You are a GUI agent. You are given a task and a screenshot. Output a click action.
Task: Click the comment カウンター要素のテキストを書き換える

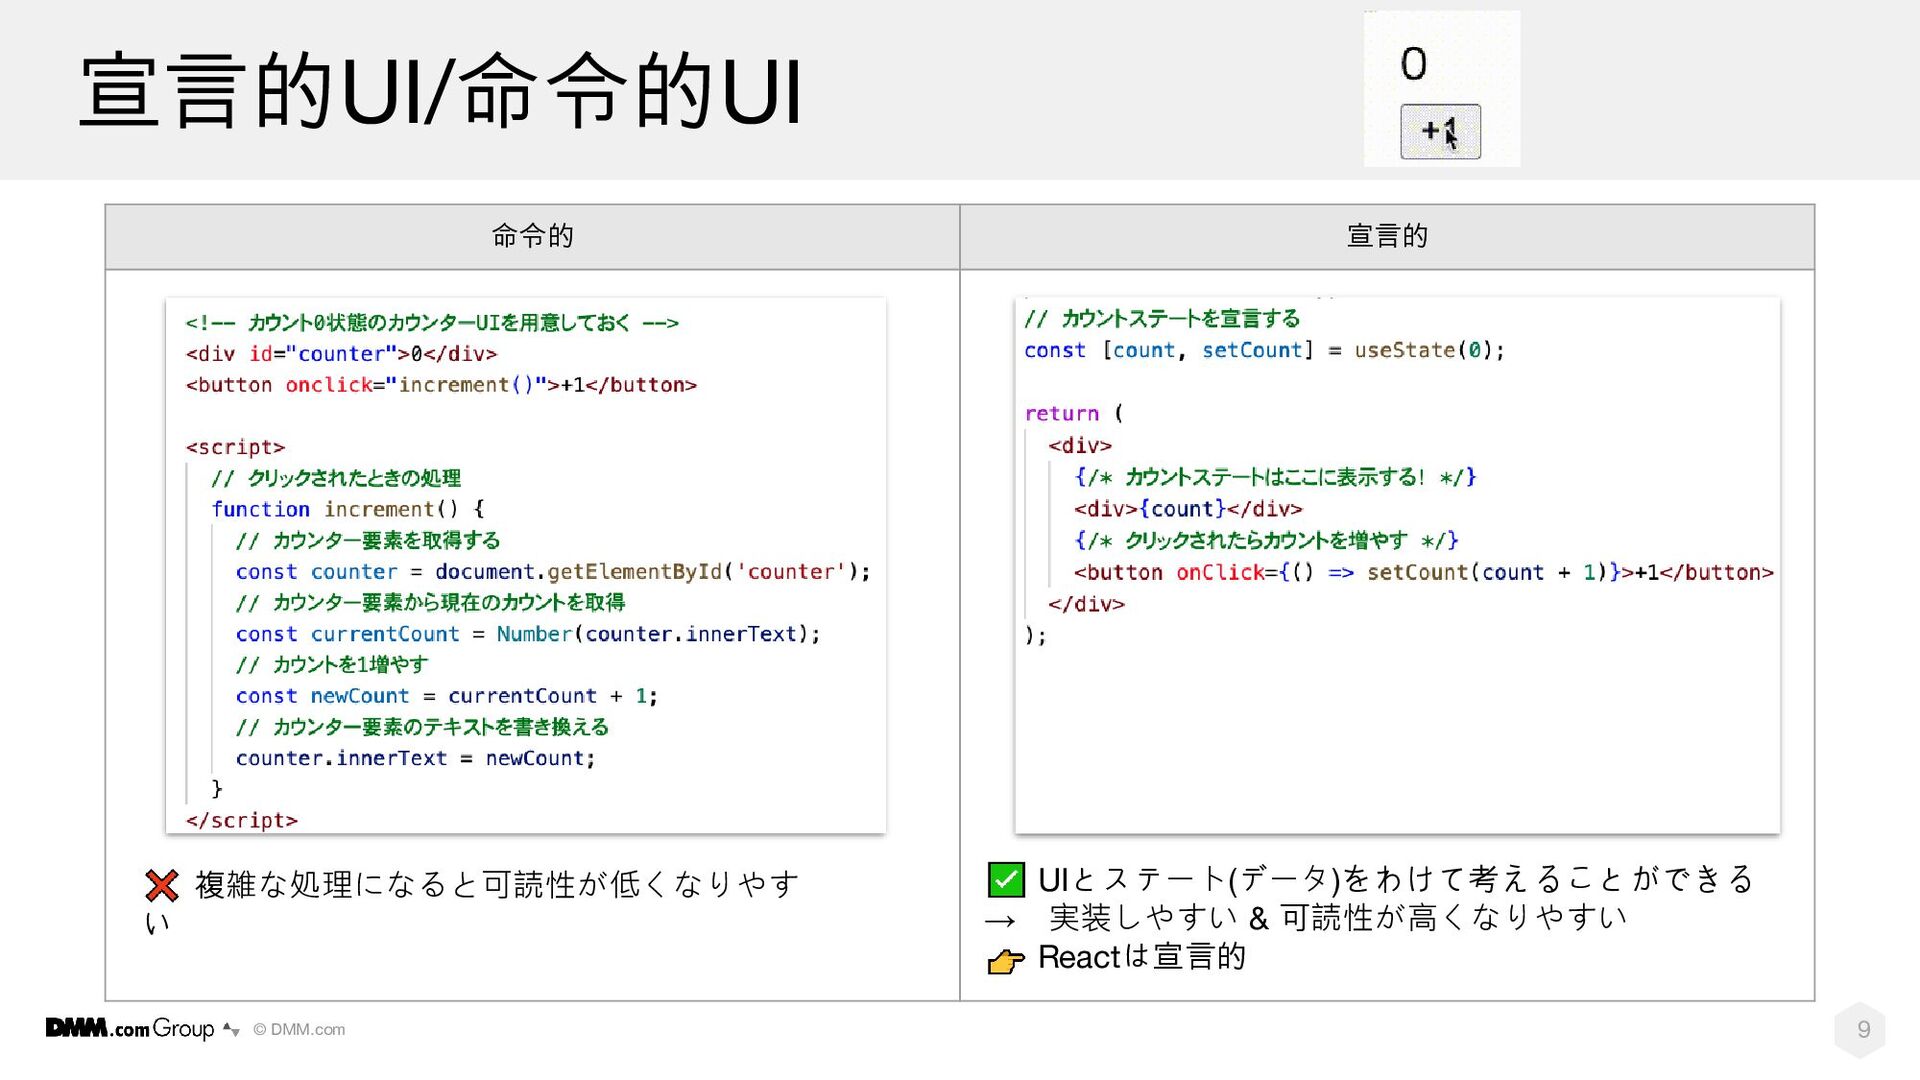click(422, 727)
